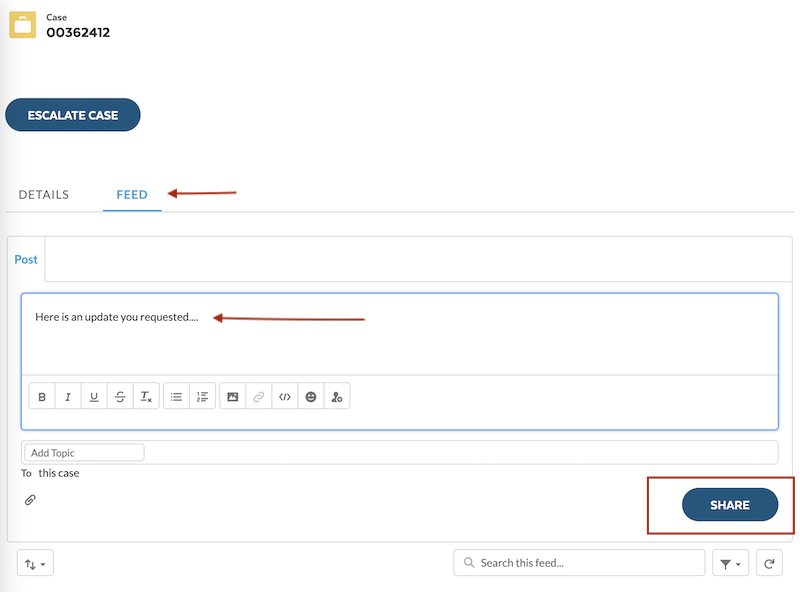This screenshot has width=800, height=592.
Task: Insert a code snippet
Action: (285, 397)
